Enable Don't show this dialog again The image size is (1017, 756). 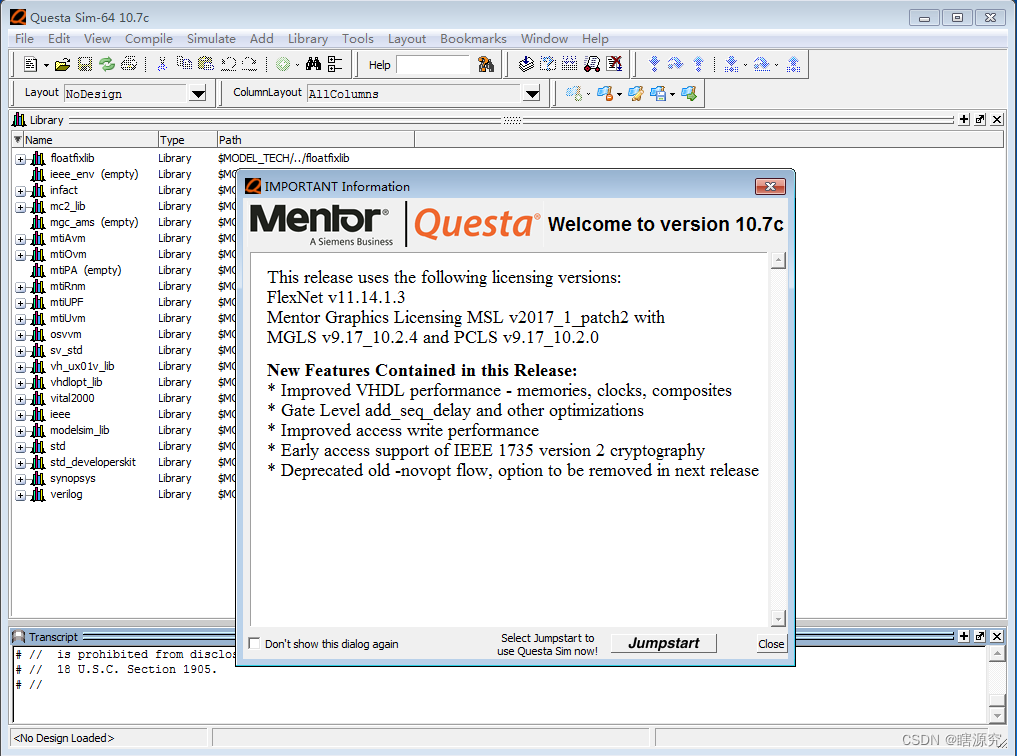(253, 643)
